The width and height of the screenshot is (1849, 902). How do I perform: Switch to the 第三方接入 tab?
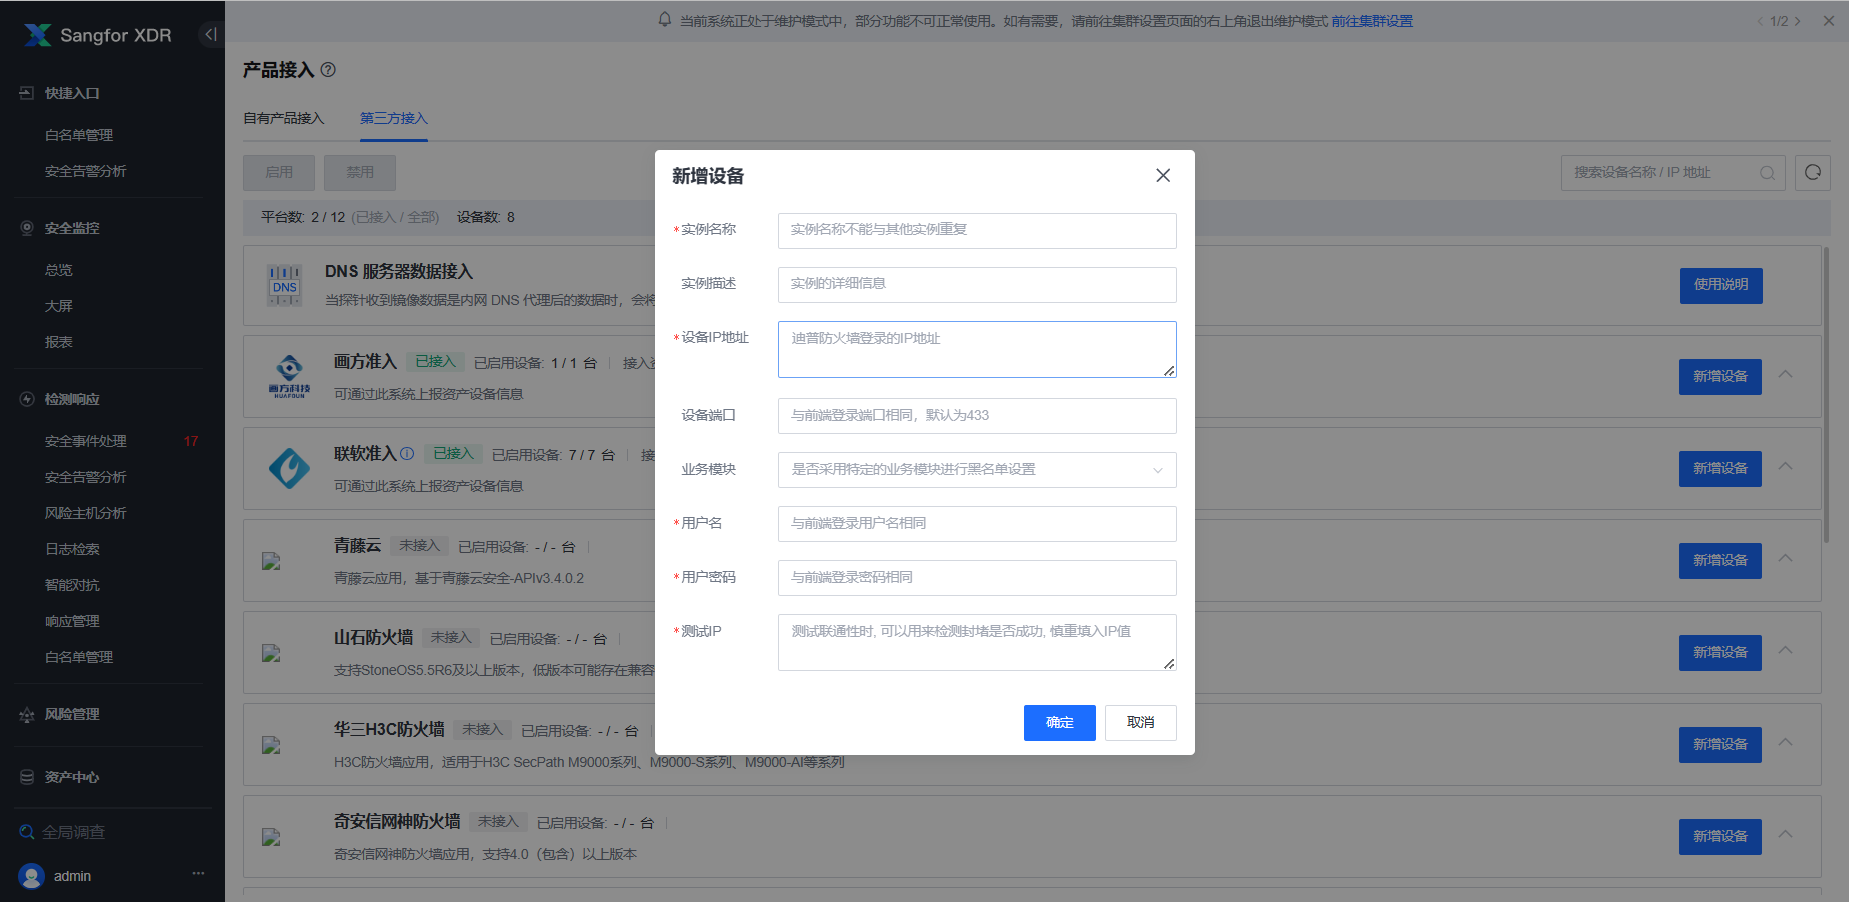pos(394,118)
